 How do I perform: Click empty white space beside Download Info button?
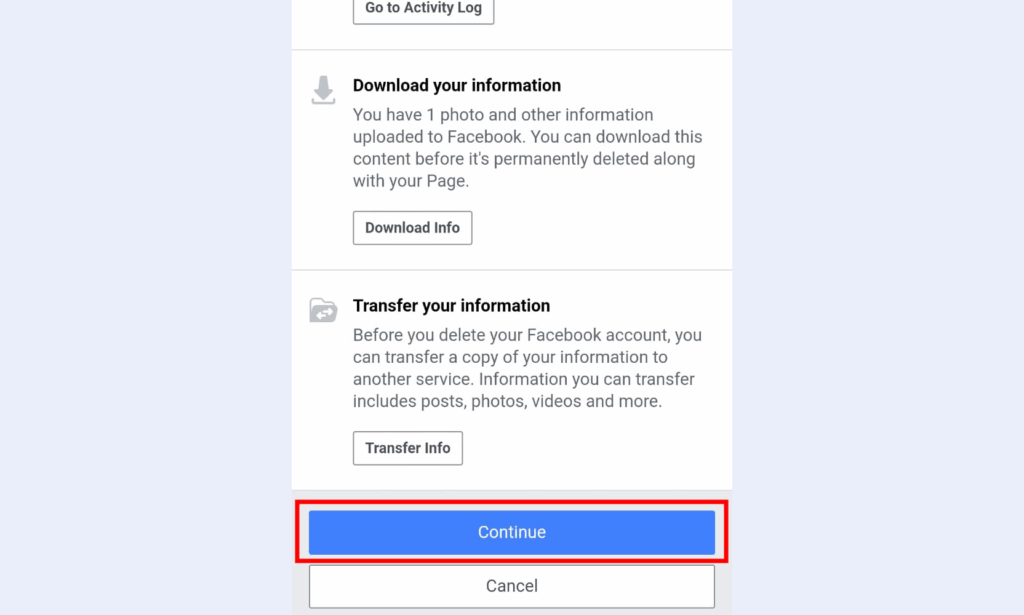(x=594, y=228)
